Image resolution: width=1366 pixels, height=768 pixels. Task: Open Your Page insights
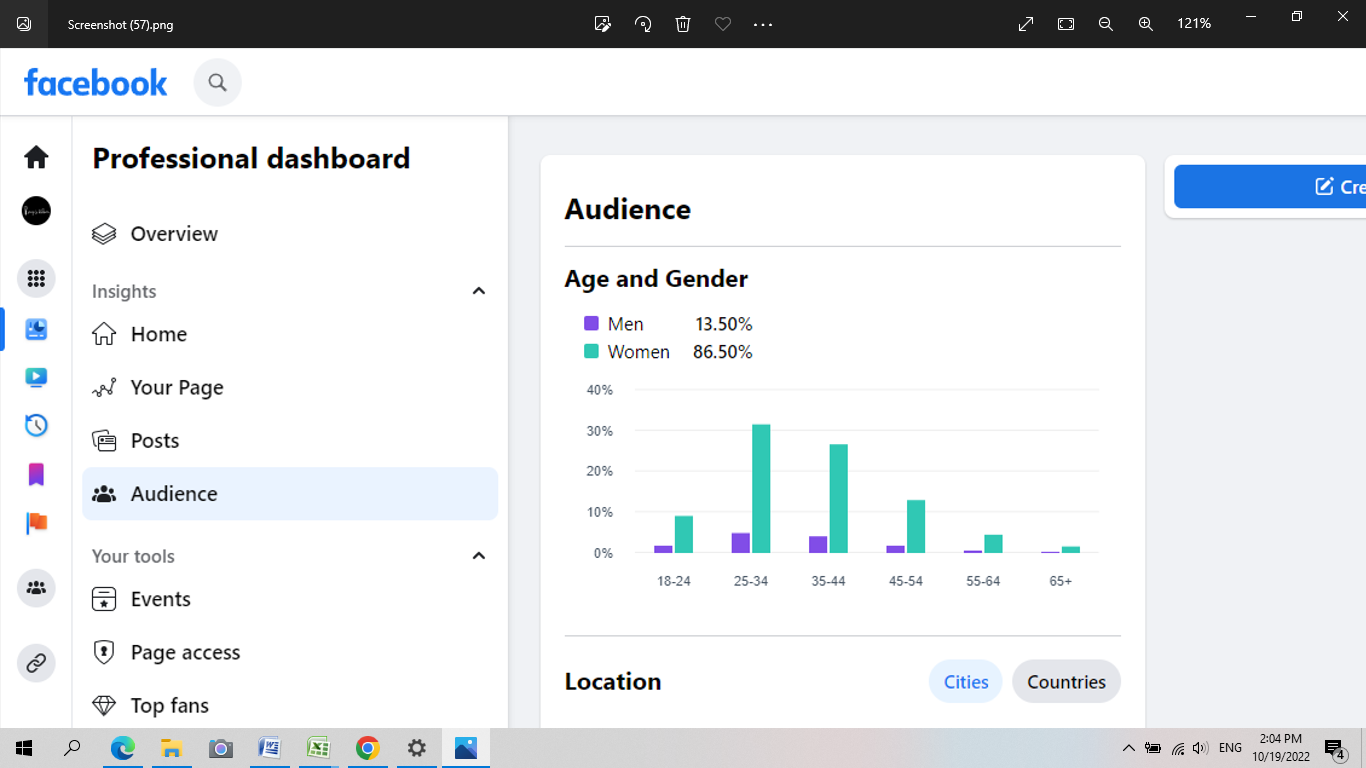(290, 387)
